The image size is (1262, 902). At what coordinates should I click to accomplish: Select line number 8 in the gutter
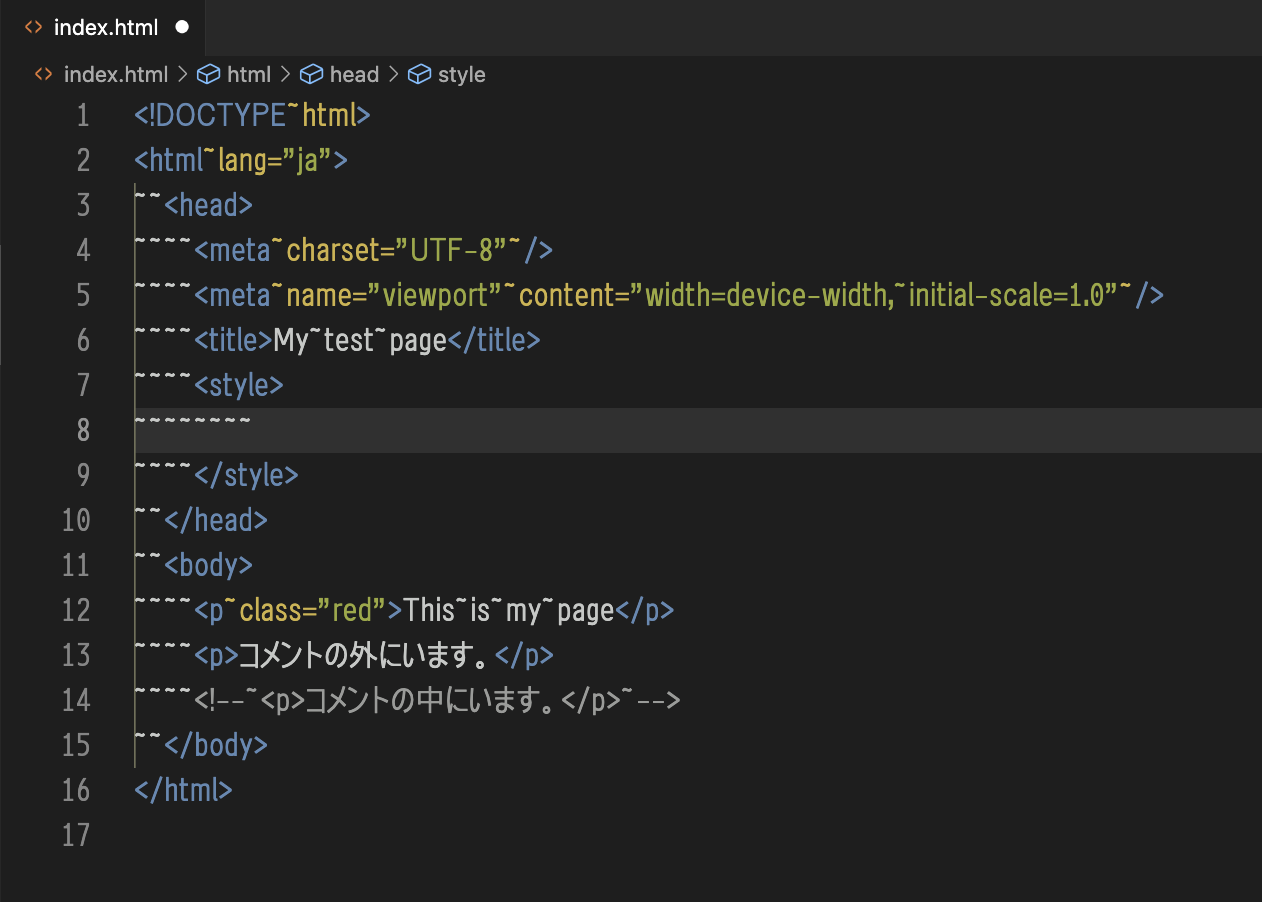point(82,430)
